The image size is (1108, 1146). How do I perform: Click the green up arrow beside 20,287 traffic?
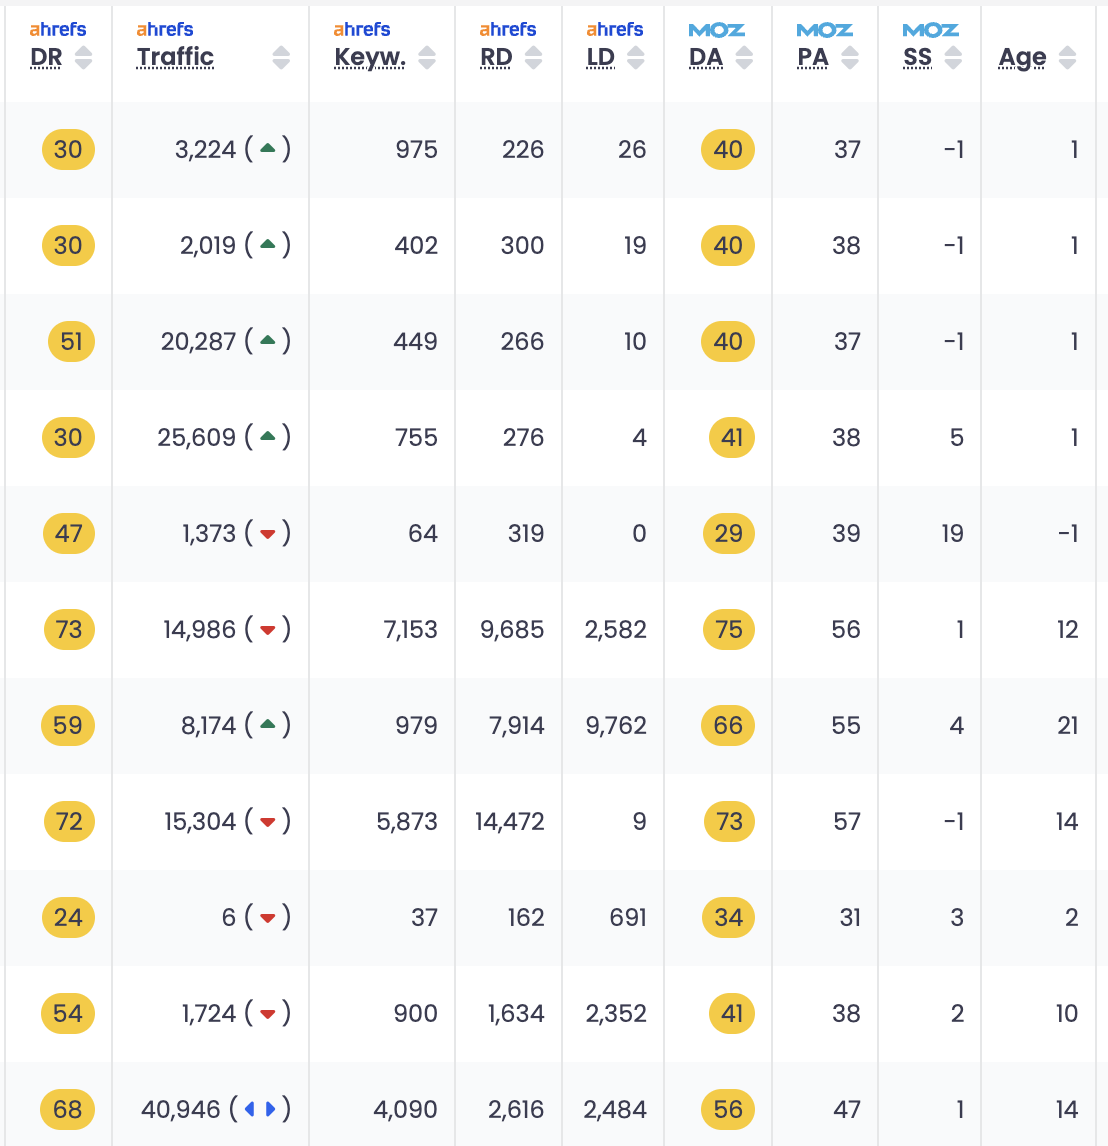point(267,341)
